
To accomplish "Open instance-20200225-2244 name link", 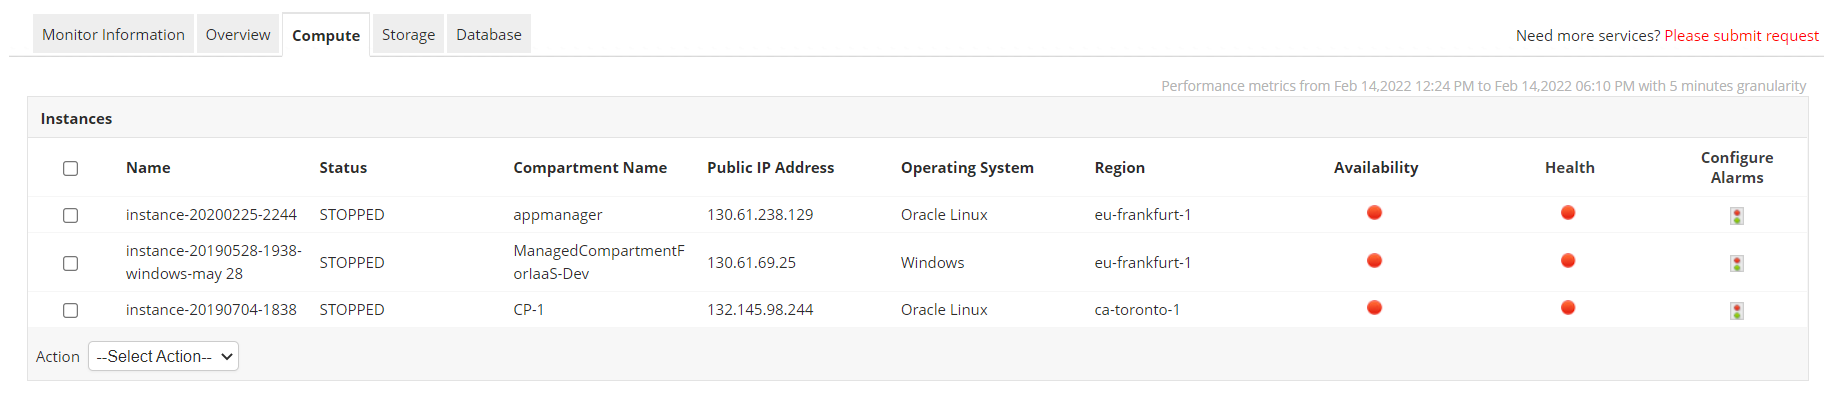I will click(x=211, y=215).
